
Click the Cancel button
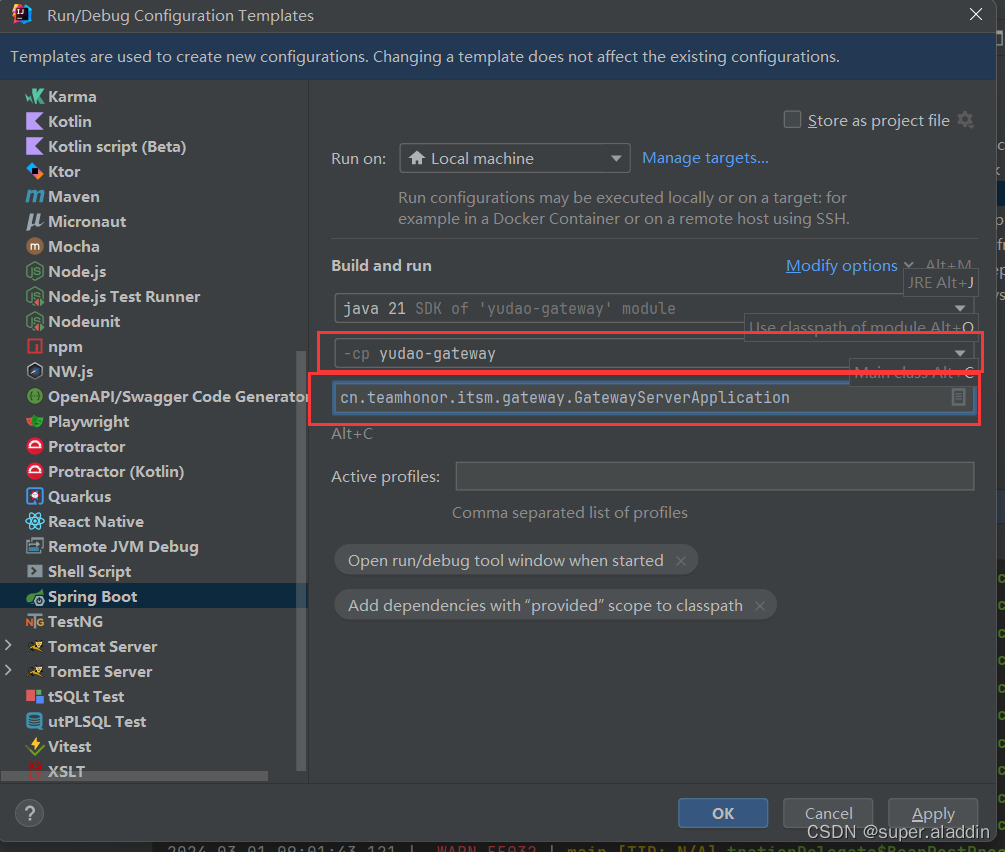[828, 813]
